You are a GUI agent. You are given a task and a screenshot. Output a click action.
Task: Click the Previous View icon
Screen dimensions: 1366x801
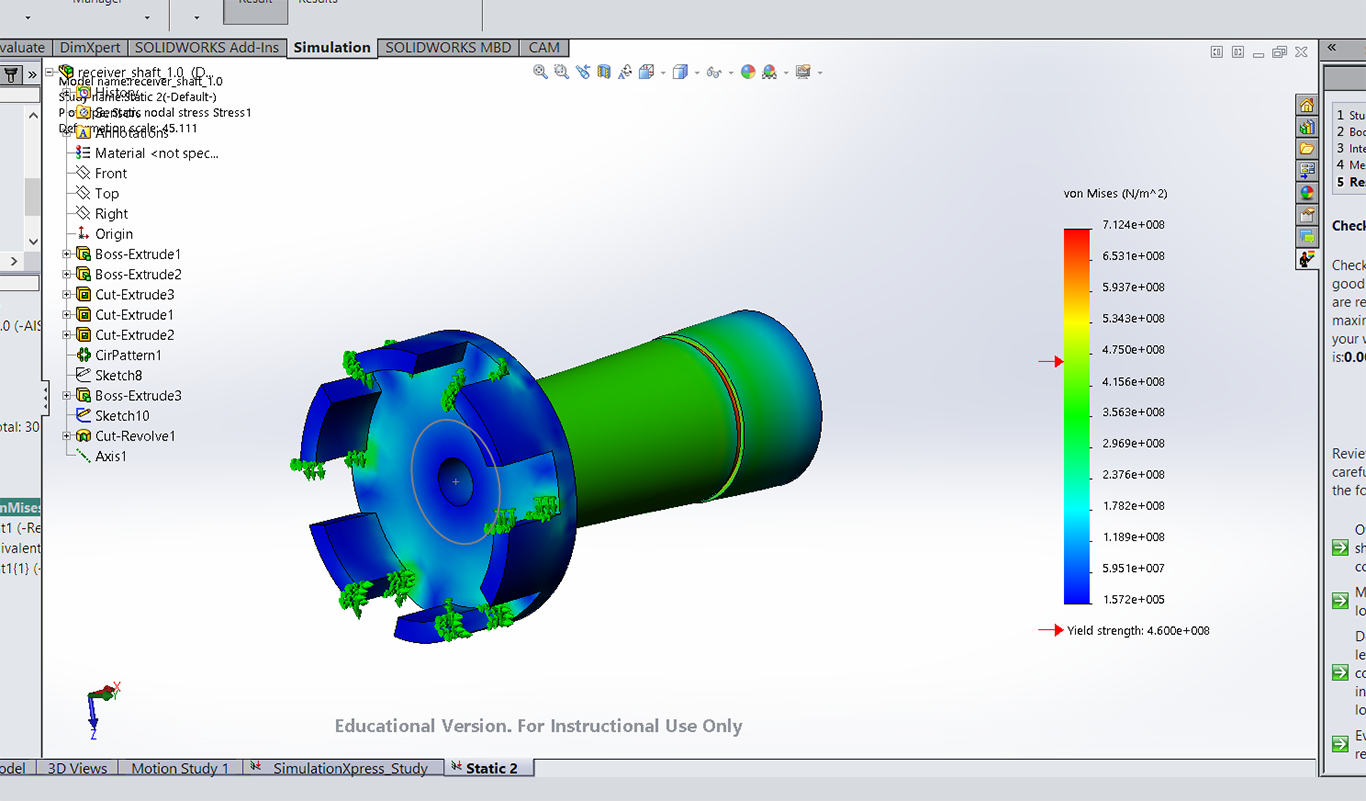coord(583,72)
